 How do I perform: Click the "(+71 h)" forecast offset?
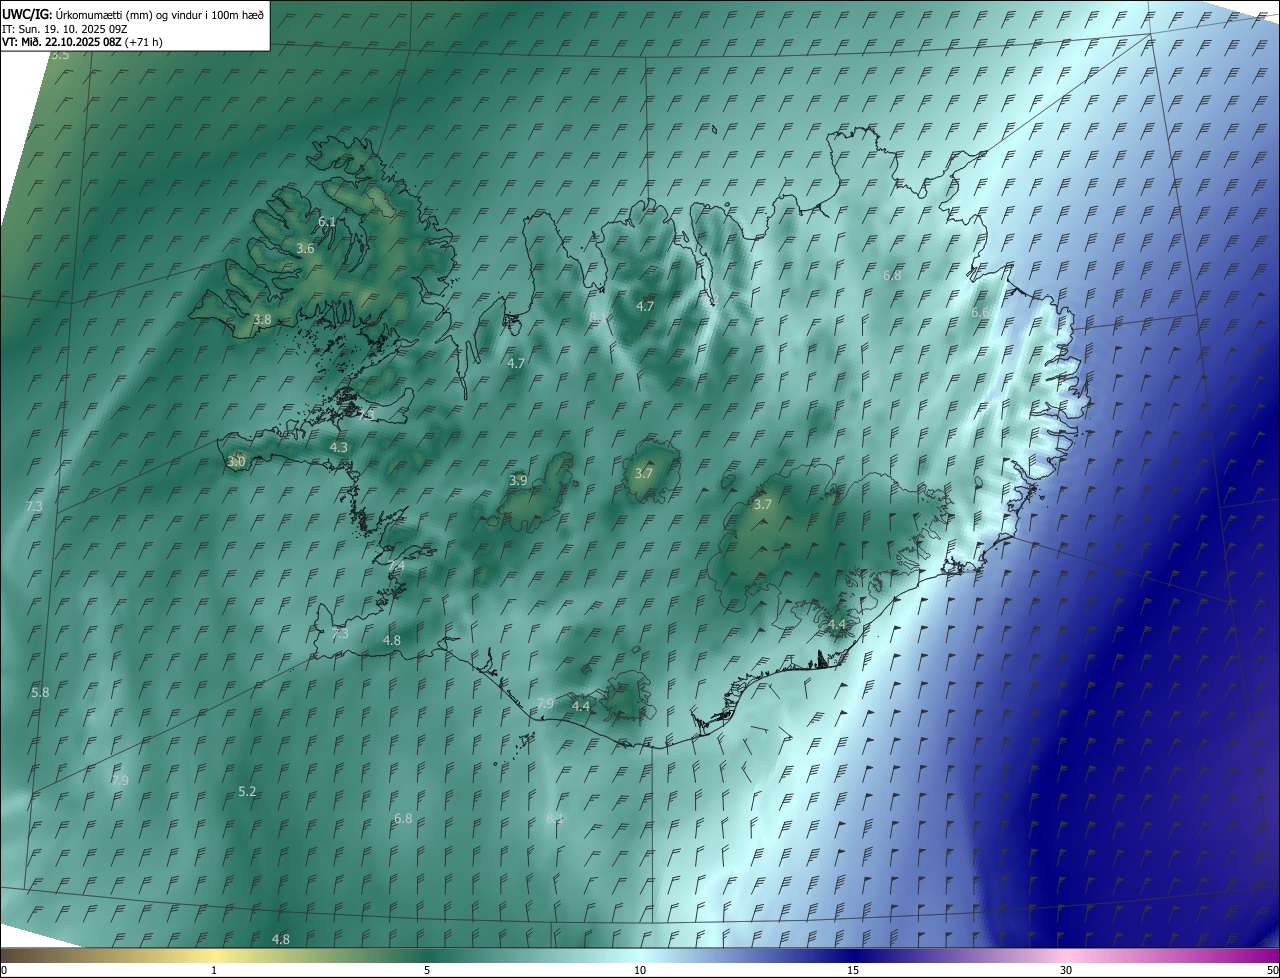click(x=145, y=42)
